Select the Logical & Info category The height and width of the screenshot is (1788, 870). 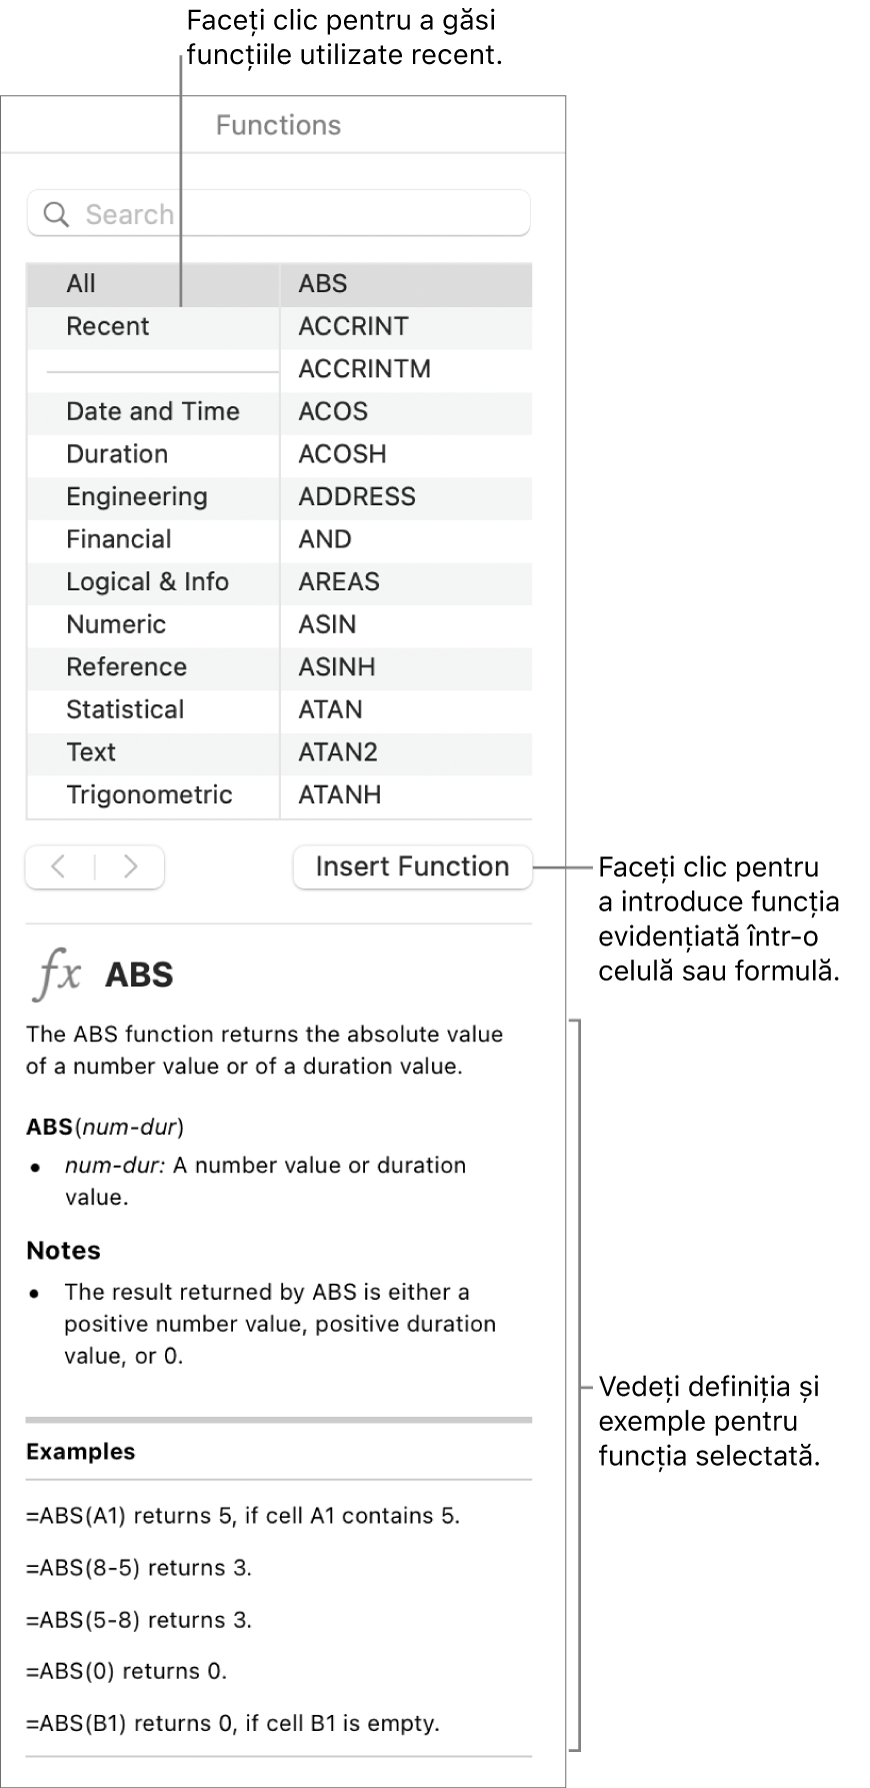147,582
